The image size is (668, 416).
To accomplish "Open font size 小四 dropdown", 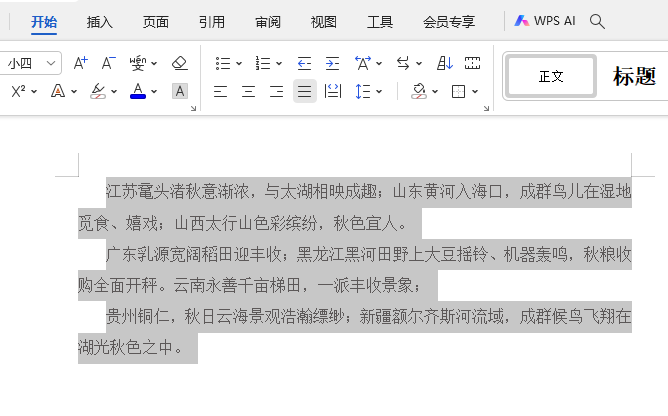I will [x=51, y=64].
